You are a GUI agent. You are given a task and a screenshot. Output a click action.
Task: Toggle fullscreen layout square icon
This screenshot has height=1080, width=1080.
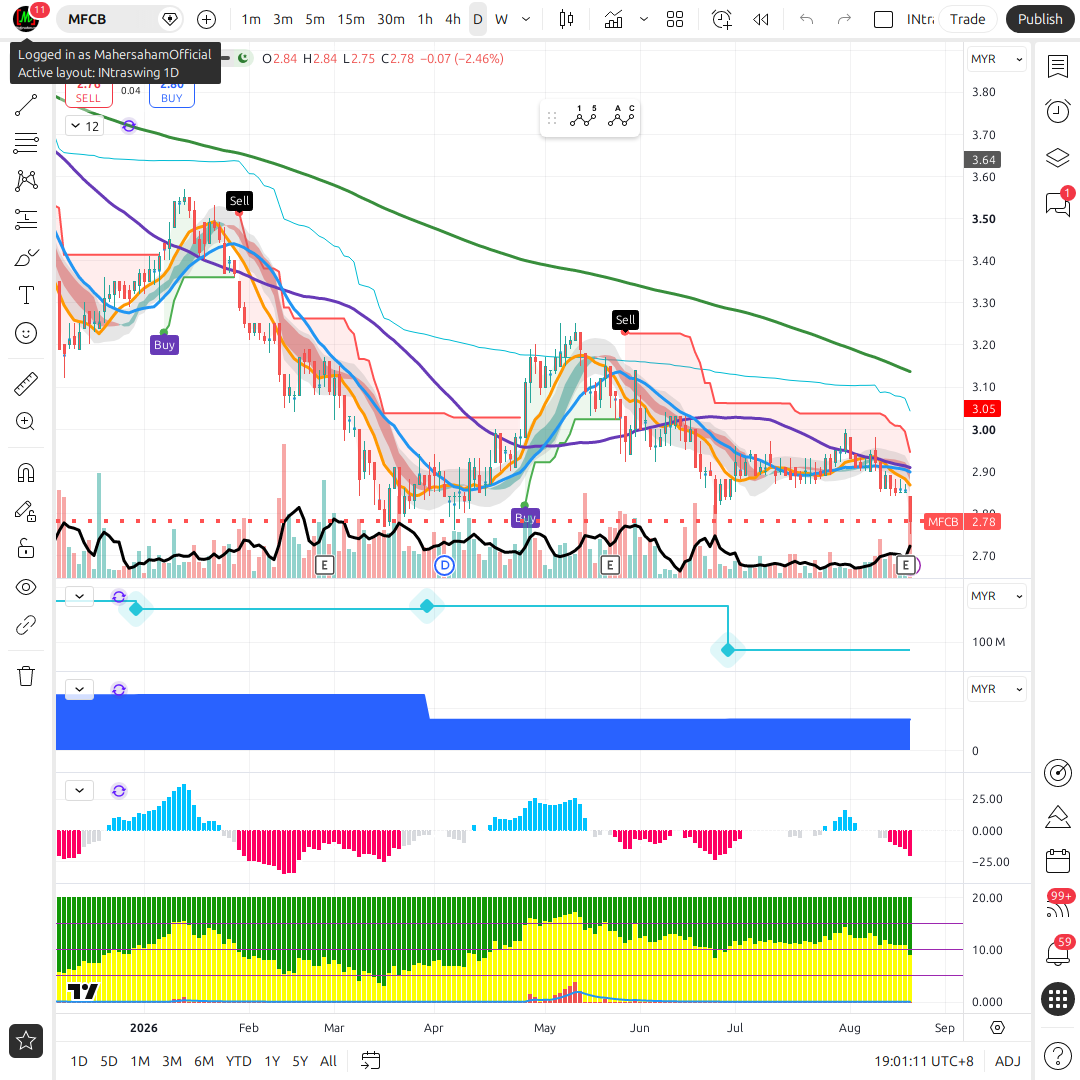pyautogui.click(x=883, y=19)
